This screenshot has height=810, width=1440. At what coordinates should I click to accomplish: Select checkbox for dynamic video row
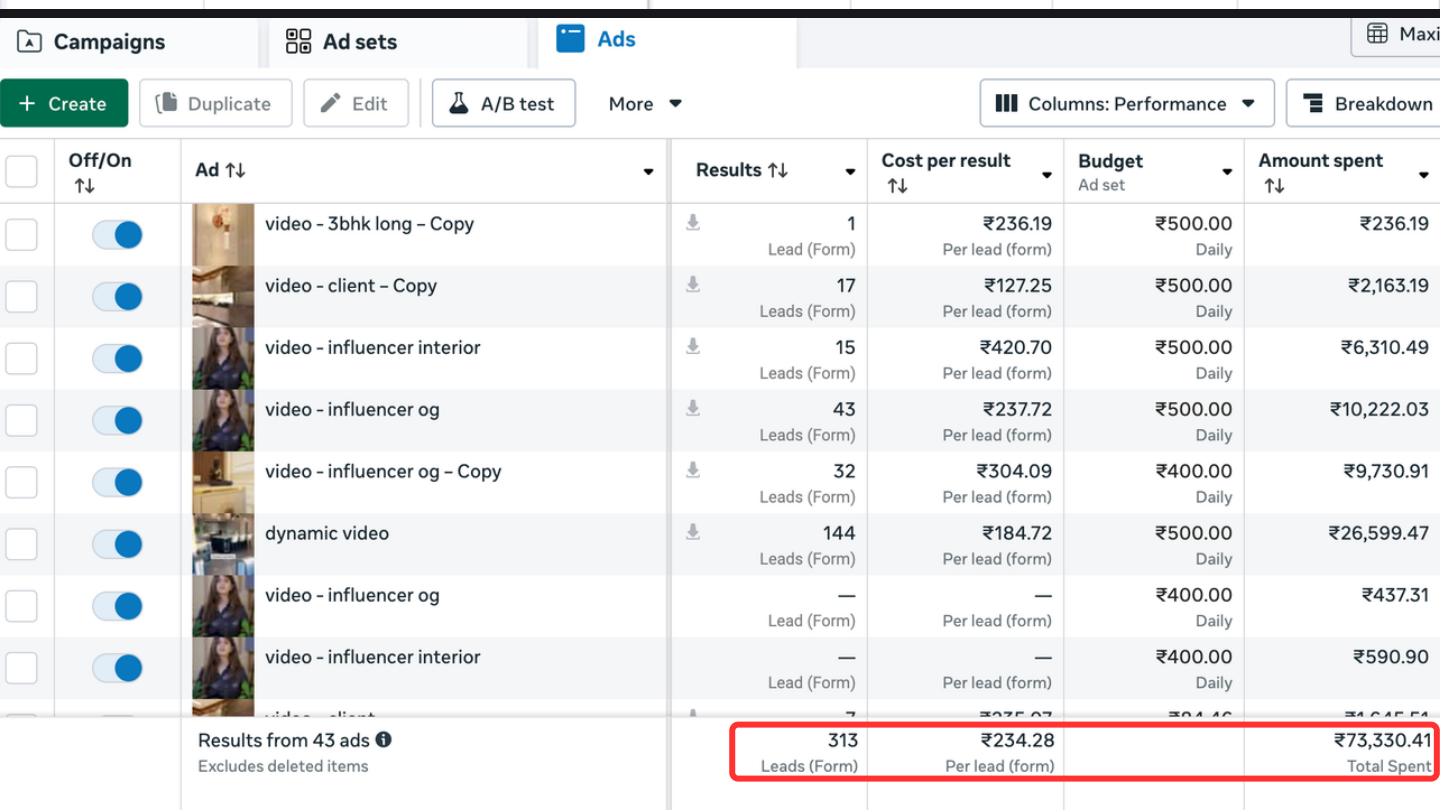[22, 545]
